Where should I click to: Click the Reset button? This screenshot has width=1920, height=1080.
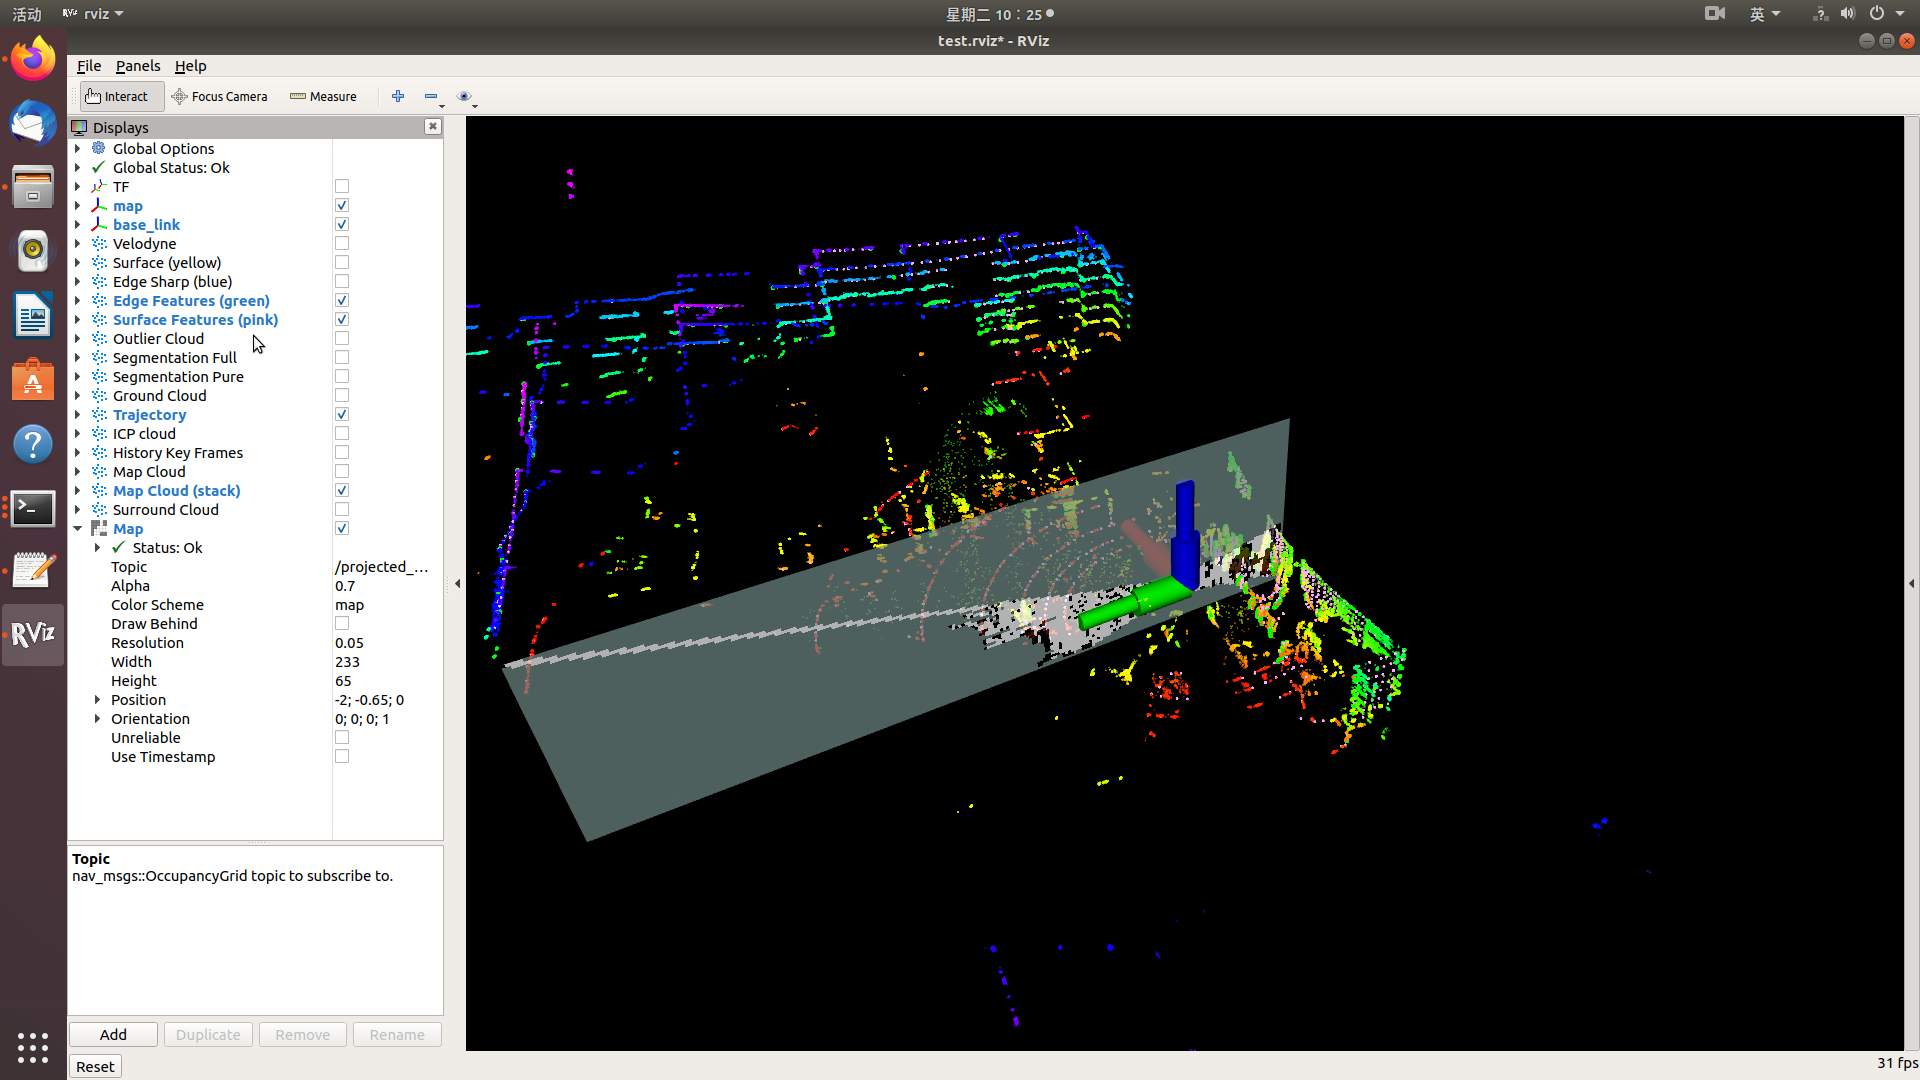point(95,1066)
